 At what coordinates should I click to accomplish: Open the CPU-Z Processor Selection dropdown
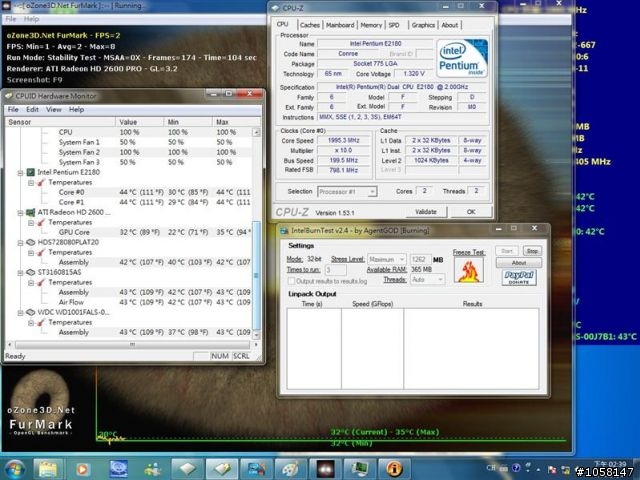coord(347,191)
